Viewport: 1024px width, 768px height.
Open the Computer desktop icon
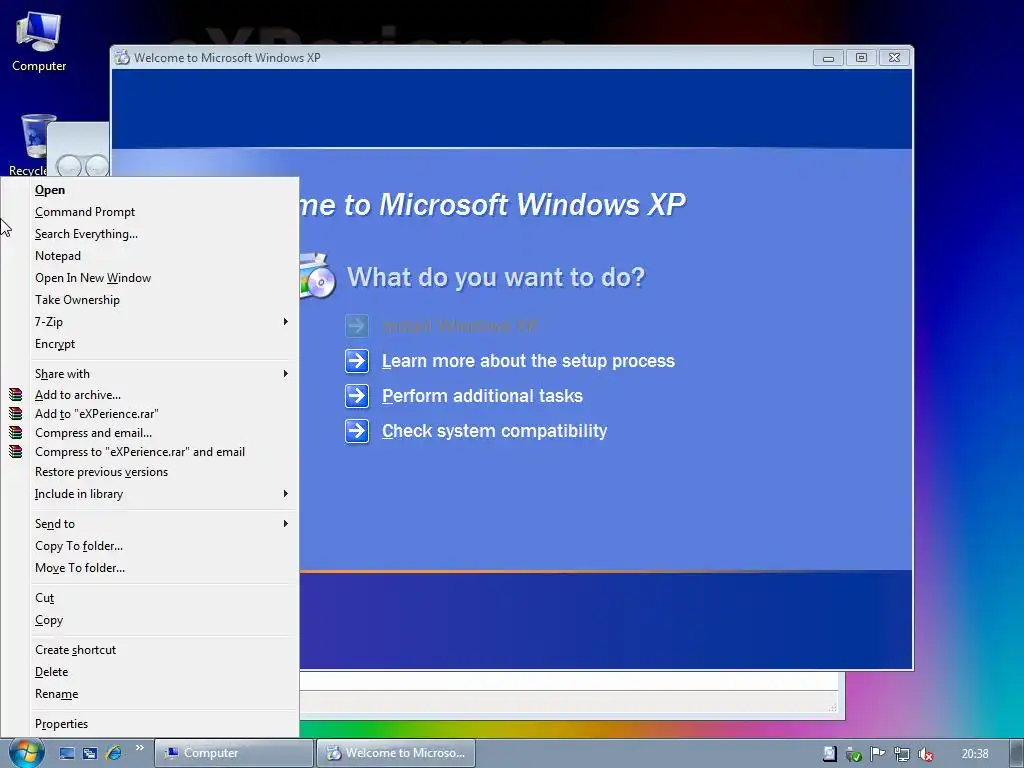point(39,40)
